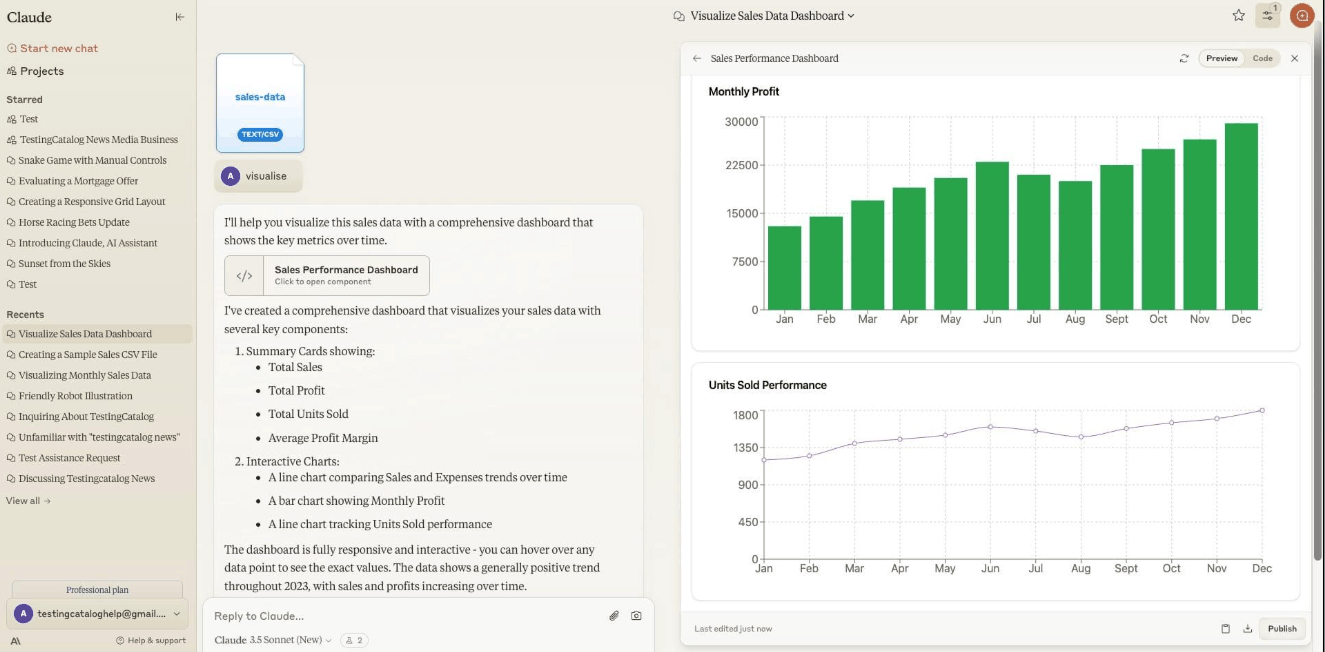This screenshot has width=1325, height=652.
Task: Click the Anthropic logo at bottom left
Action: click(x=15, y=640)
